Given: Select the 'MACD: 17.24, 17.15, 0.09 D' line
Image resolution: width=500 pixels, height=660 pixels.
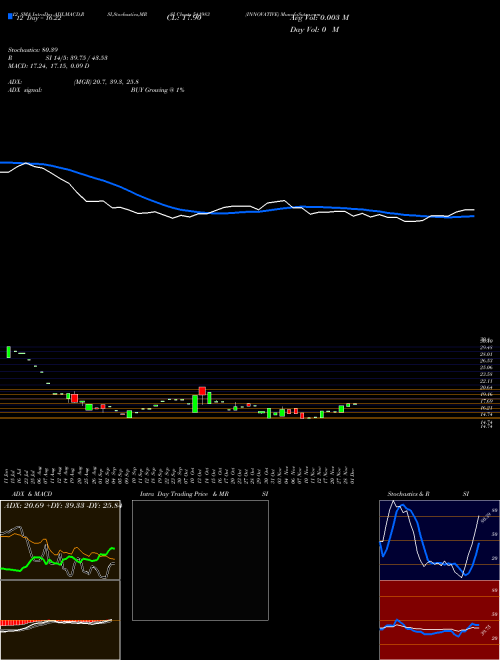Looking at the screenshot, I should pyautogui.click(x=49, y=66).
